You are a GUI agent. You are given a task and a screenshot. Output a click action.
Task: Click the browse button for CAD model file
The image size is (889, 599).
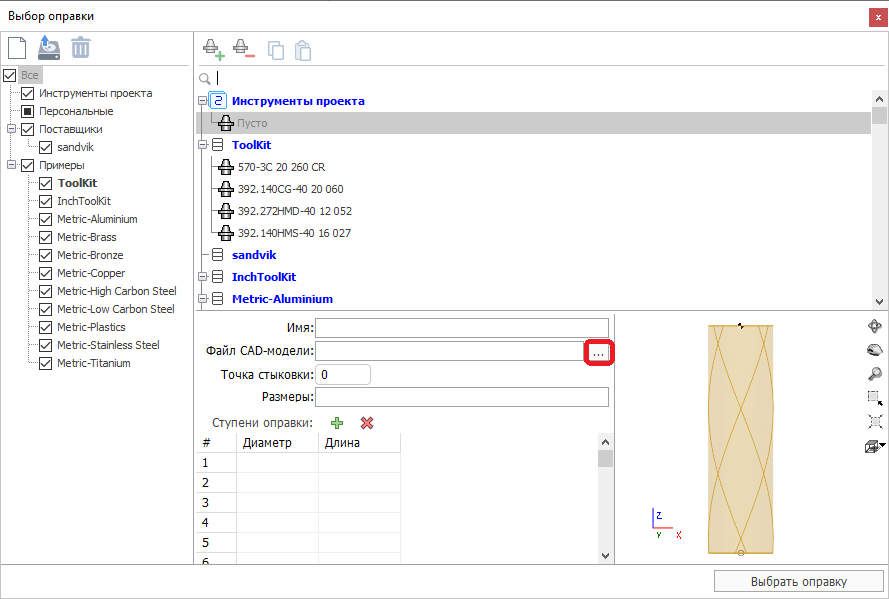[x=597, y=352]
